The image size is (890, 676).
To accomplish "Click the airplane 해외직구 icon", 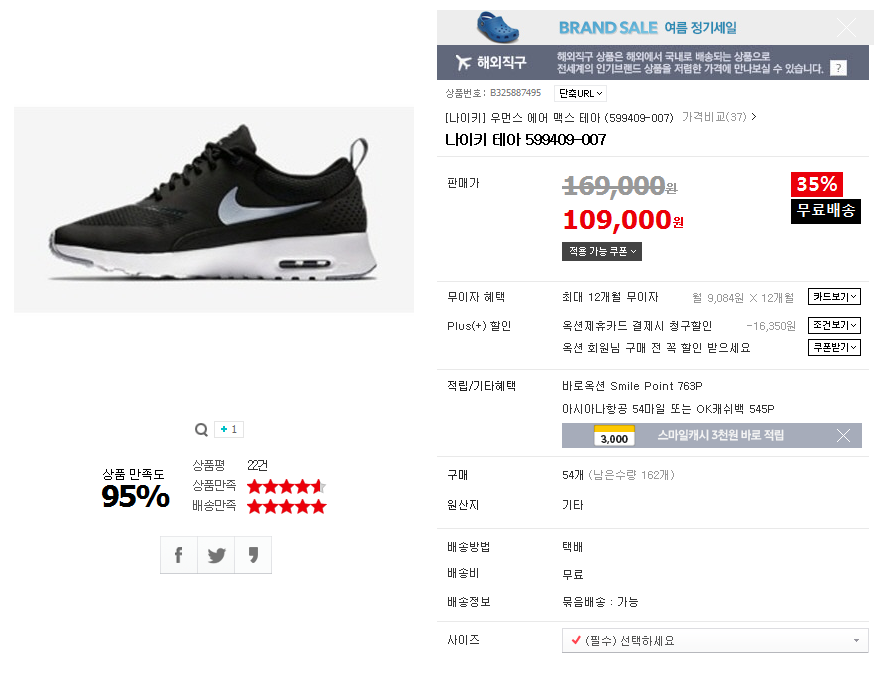I will (463, 62).
